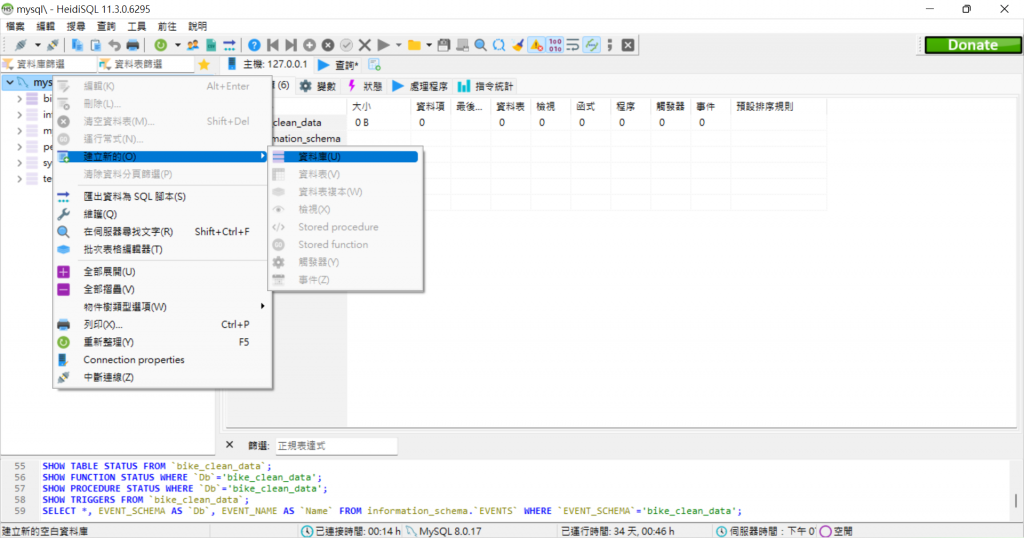Toggle the green highlighted link icon

pos(592,45)
